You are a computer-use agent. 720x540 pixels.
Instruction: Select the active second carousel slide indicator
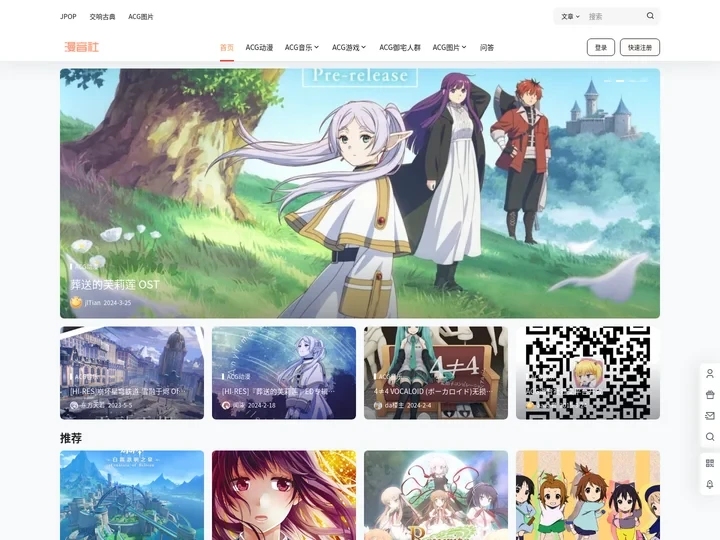pos(620,81)
